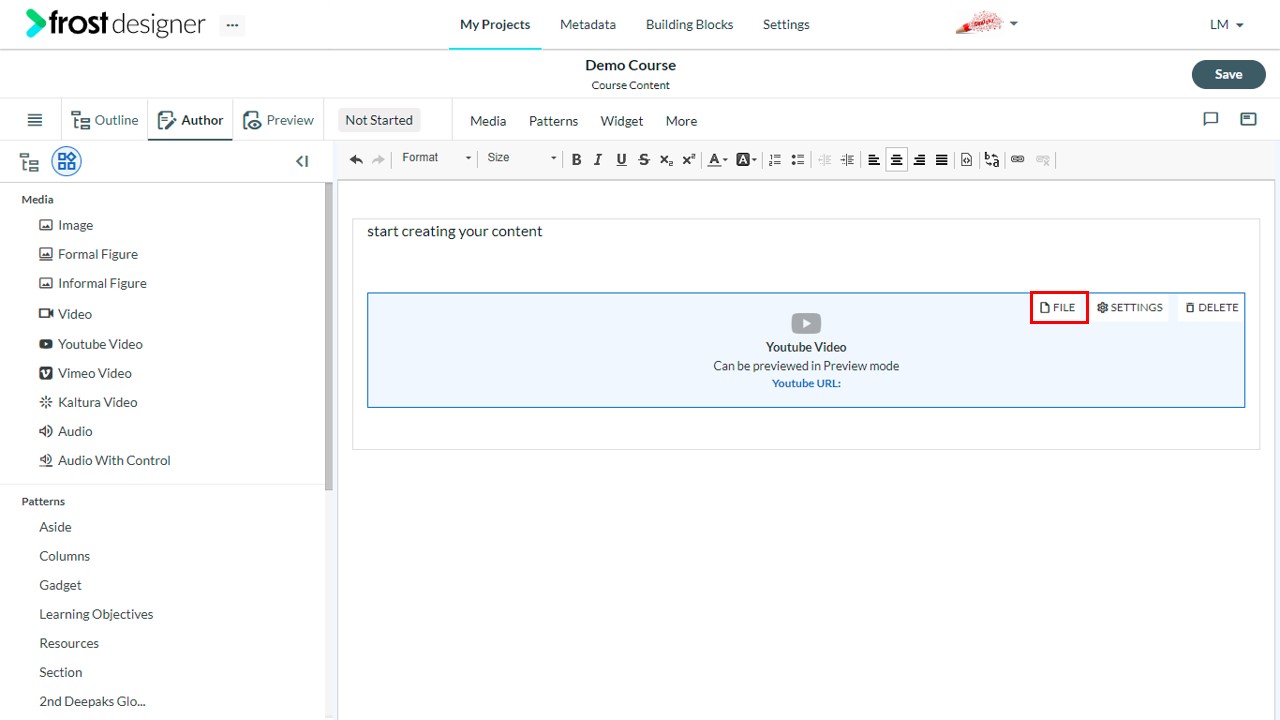Insert a bulleted list
The width and height of the screenshot is (1280, 720).
(x=798, y=160)
